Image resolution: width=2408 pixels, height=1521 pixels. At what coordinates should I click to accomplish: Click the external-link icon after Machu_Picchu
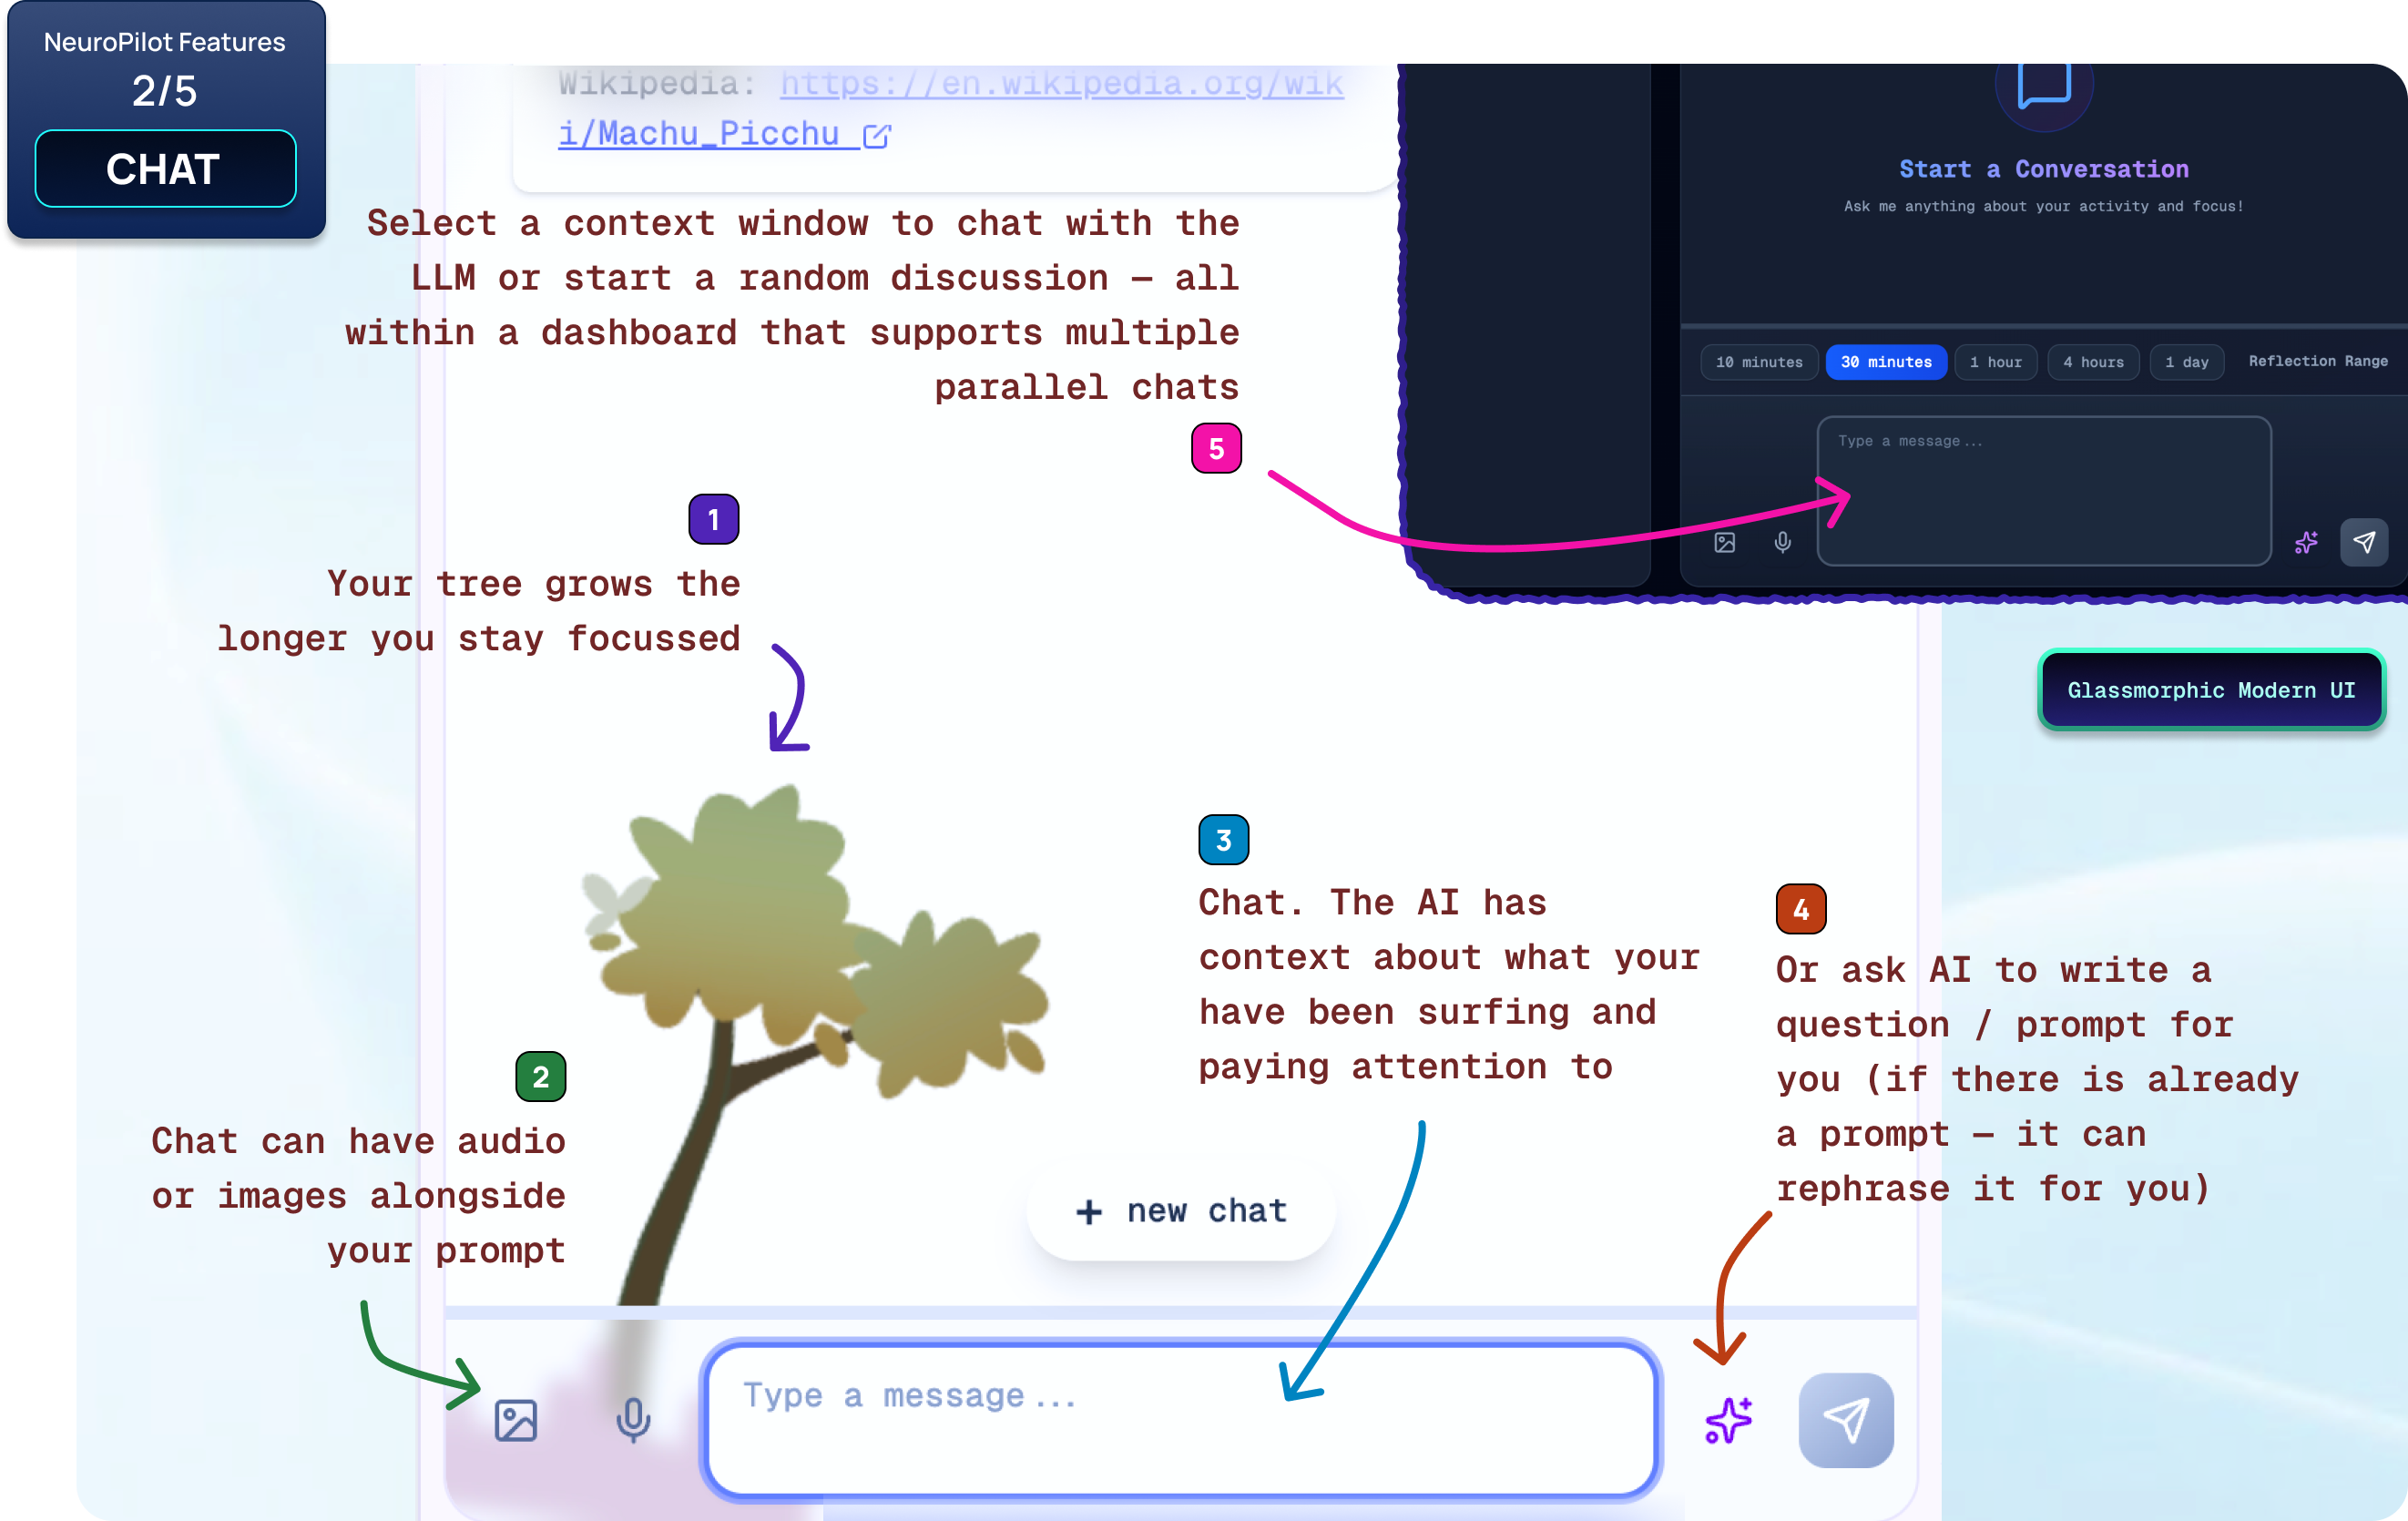(x=876, y=136)
